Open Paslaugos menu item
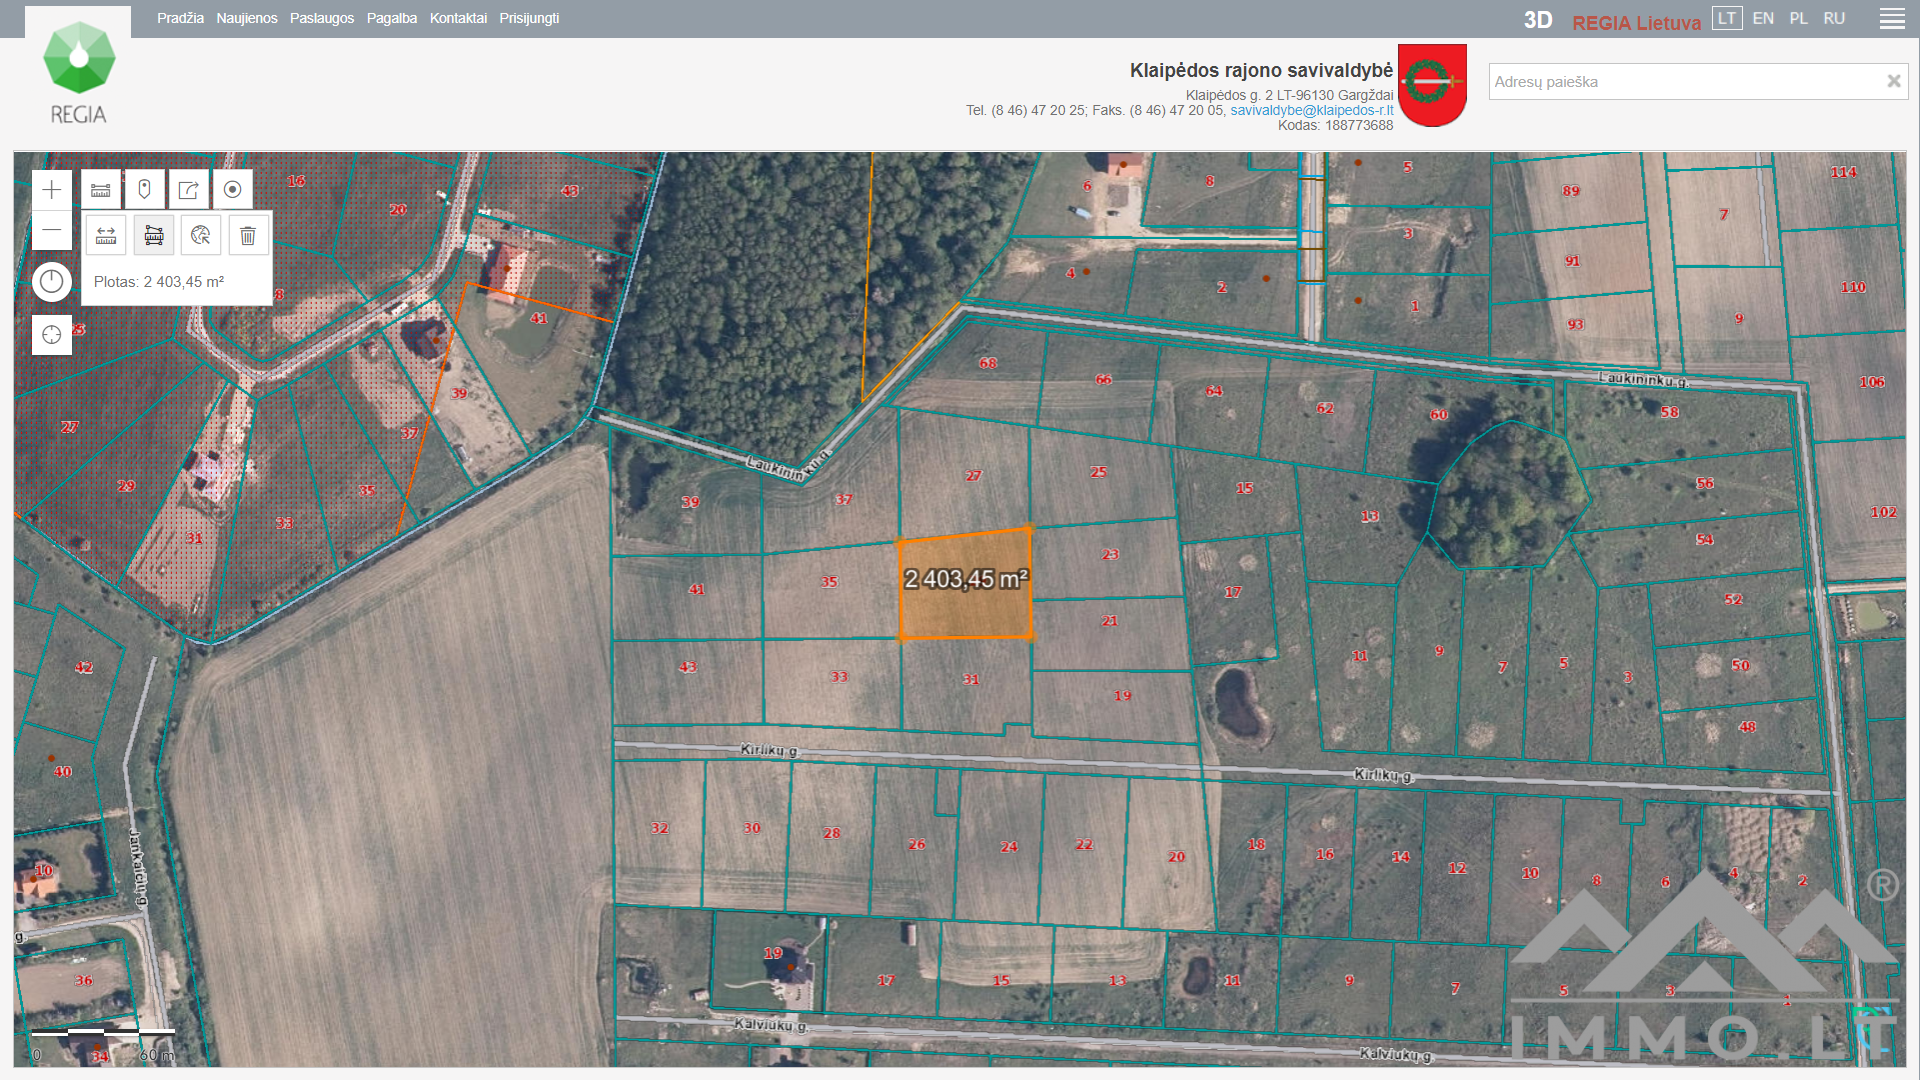The height and width of the screenshot is (1080, 1920). click(322, 18)
